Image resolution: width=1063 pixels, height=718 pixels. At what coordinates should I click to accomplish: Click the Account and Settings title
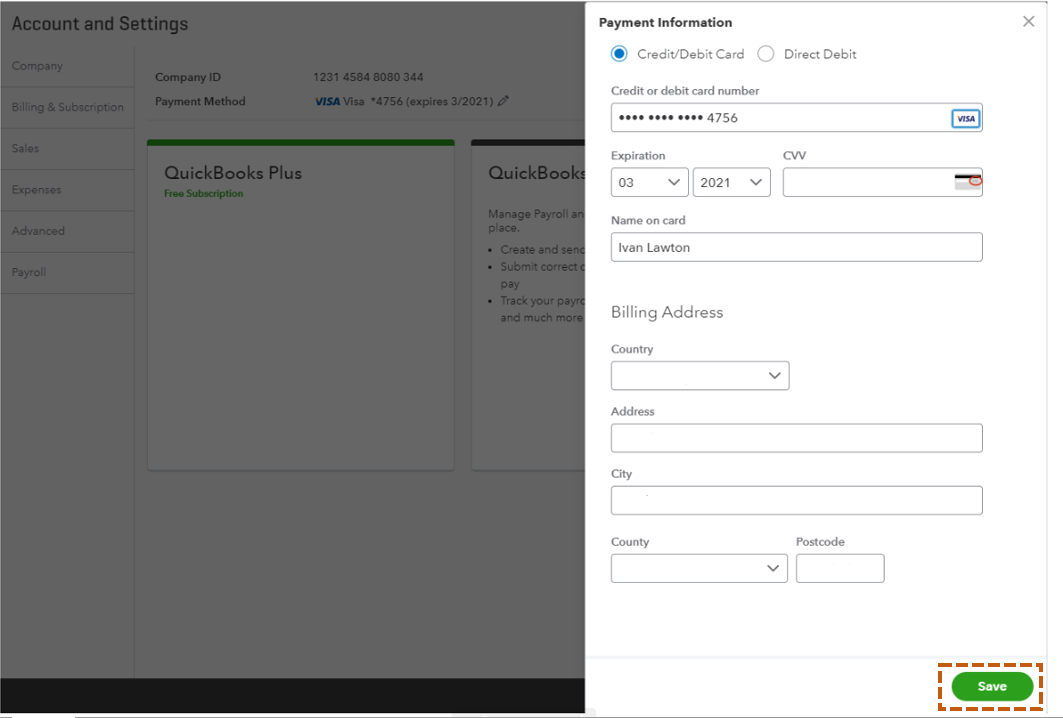click(x=100, y=24)
